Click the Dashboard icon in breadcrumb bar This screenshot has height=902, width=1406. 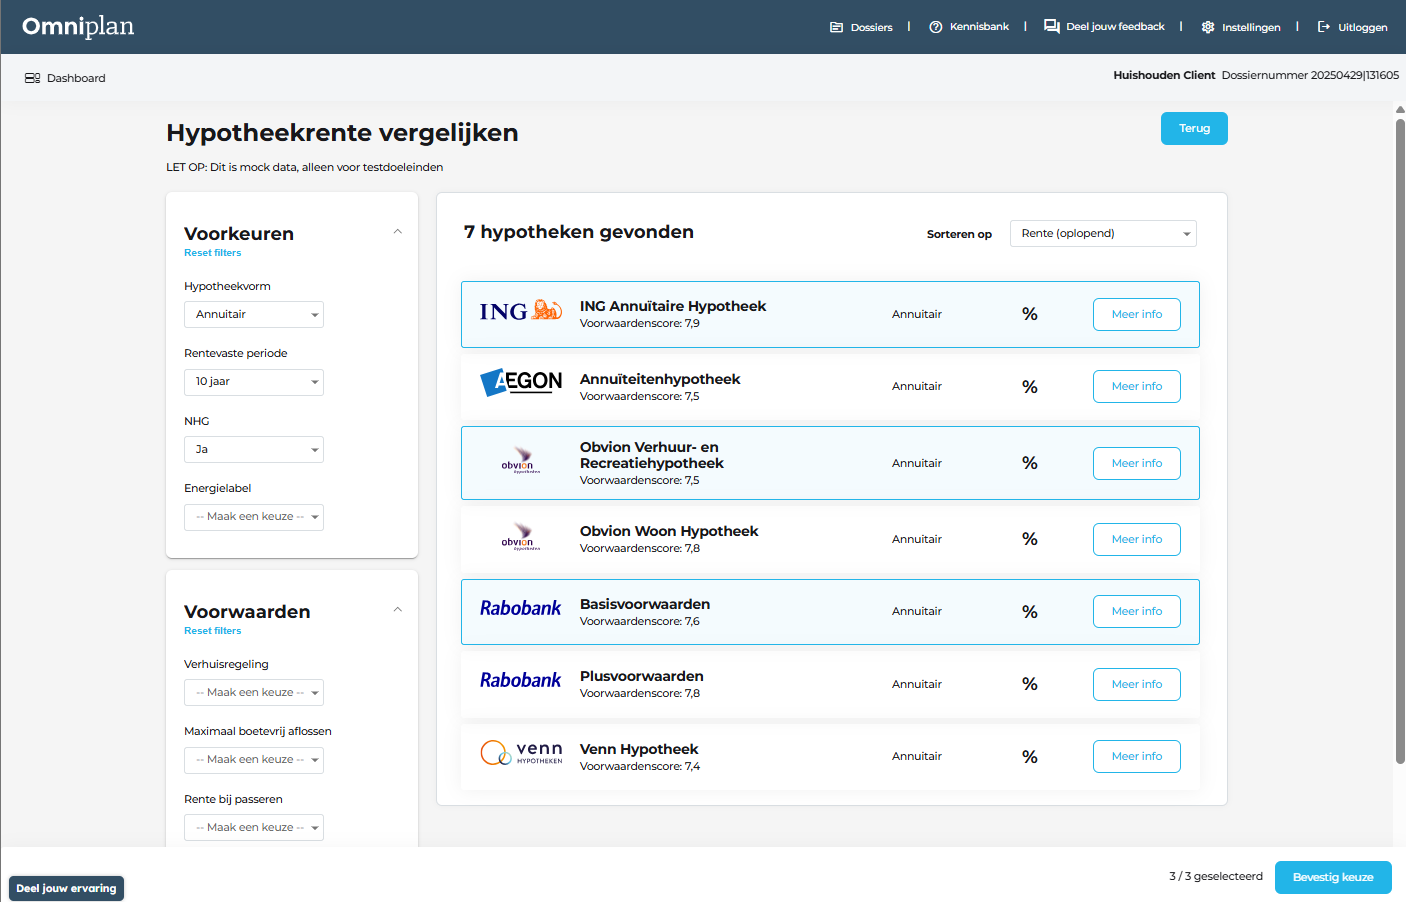click(33, 78)
